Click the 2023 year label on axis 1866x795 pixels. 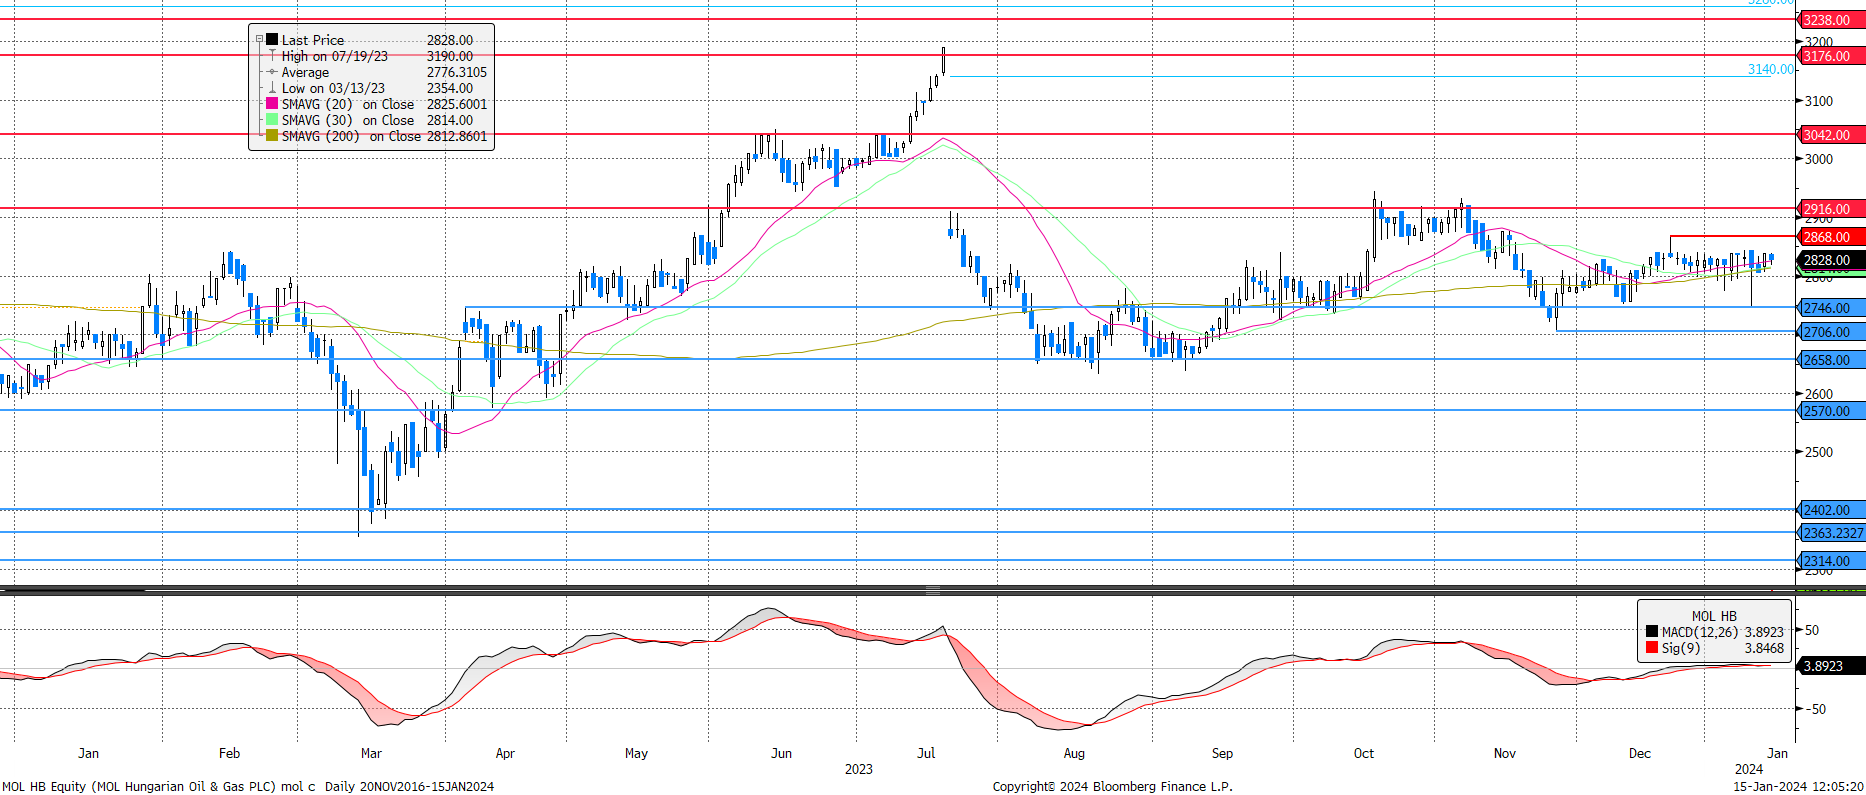point(859,769)
